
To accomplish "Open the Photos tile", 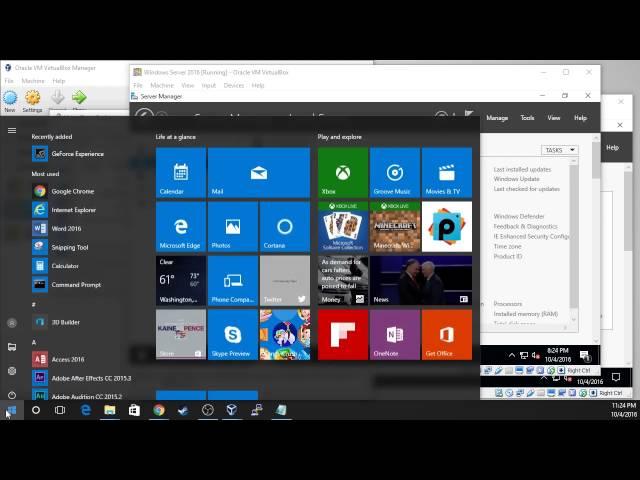I will pos(233,227).
